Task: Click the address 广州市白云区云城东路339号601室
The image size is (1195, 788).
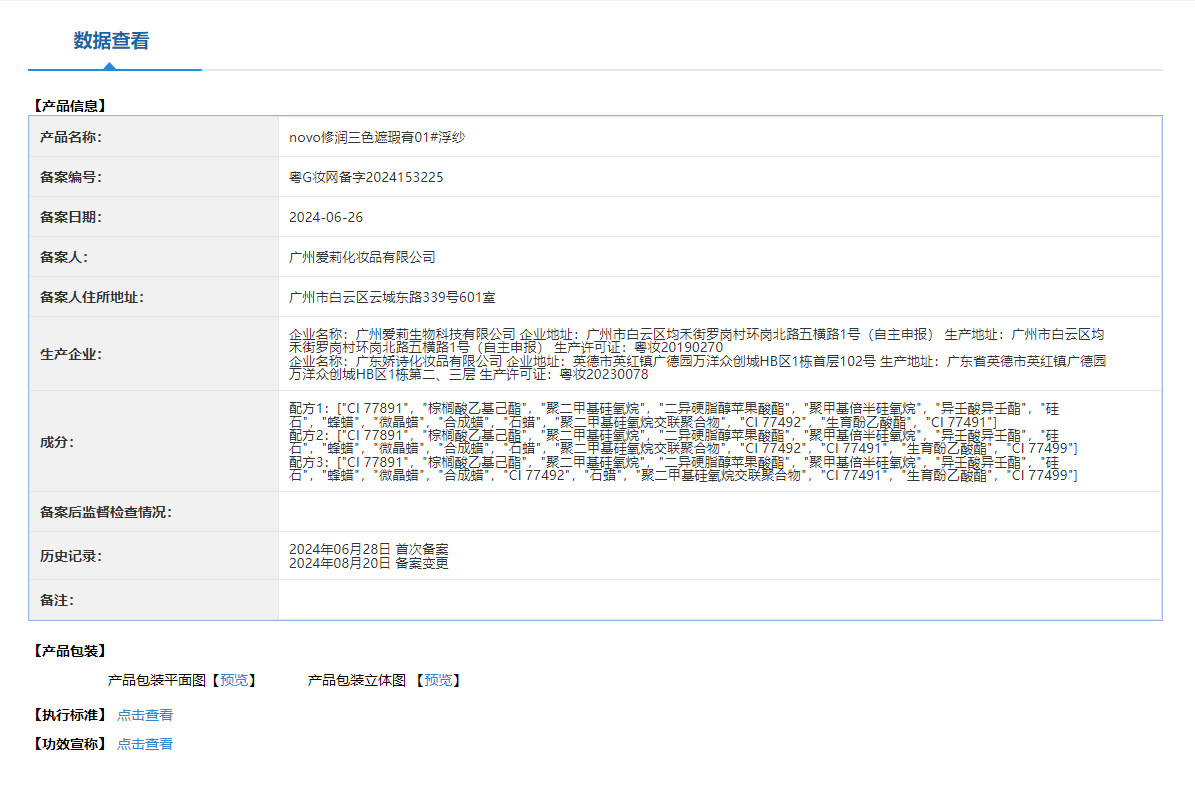Action: click(x=392, y=297)
